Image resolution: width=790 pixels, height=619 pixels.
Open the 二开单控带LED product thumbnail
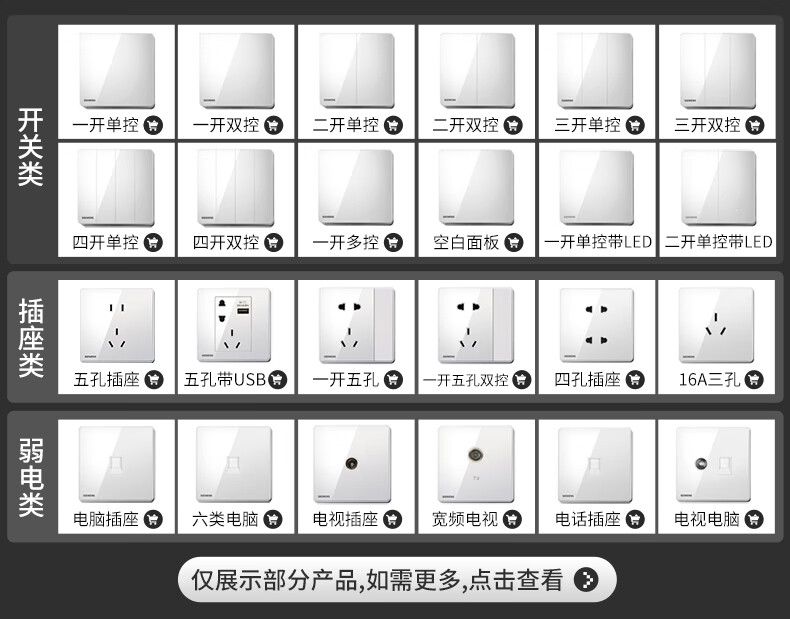[718, 187]
